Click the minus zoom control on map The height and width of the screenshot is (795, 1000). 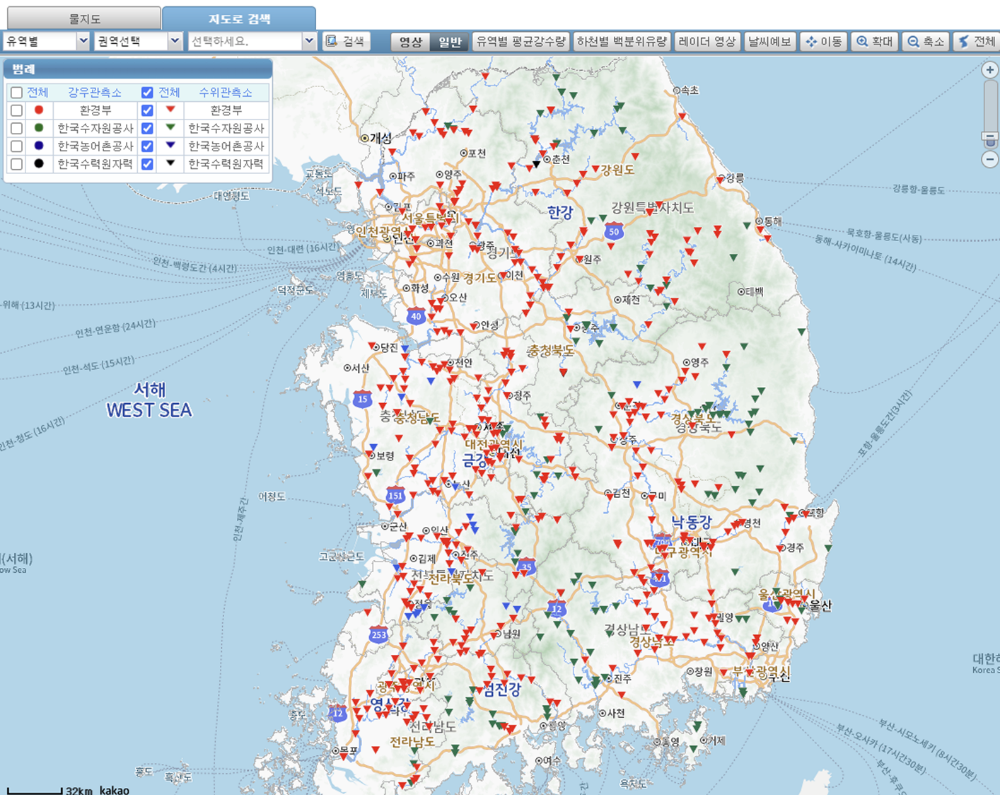[x=990, y=159]
